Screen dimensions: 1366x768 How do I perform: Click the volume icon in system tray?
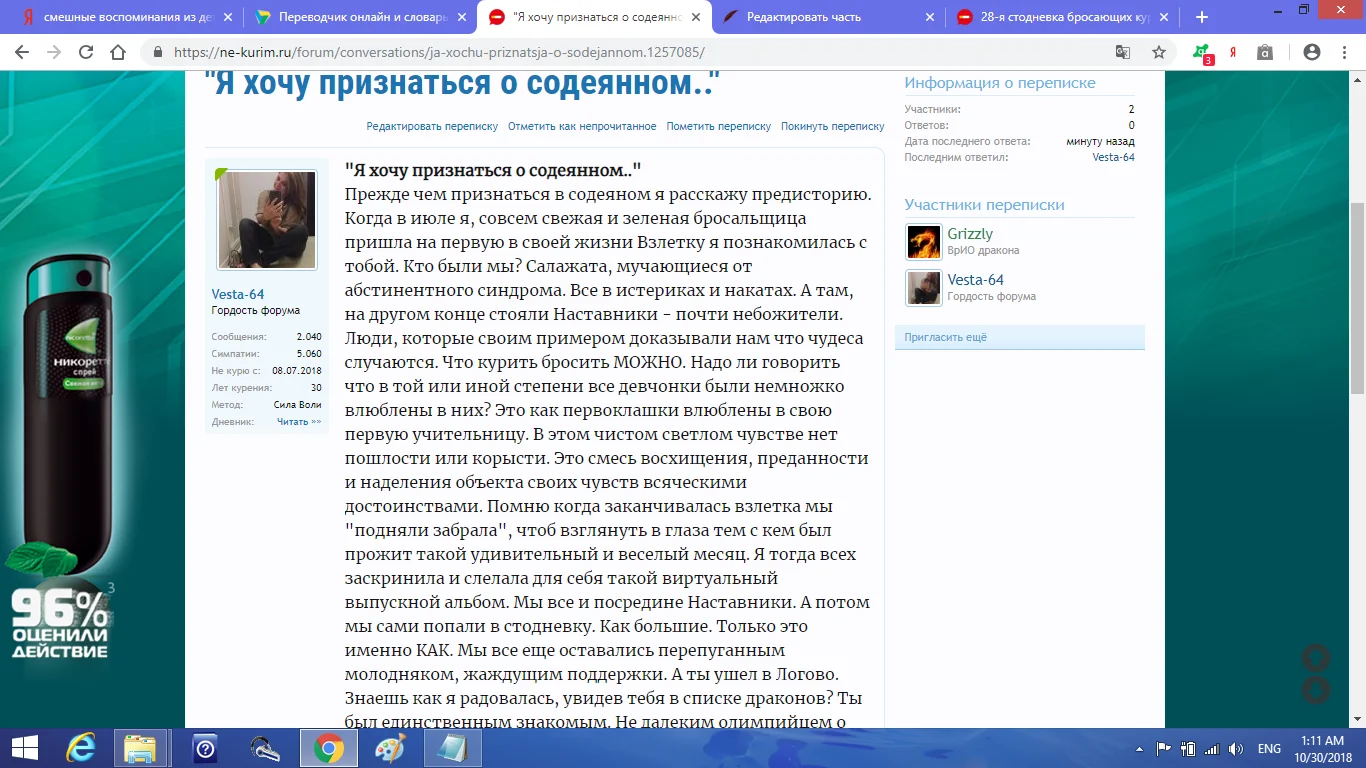[1234, 747]
